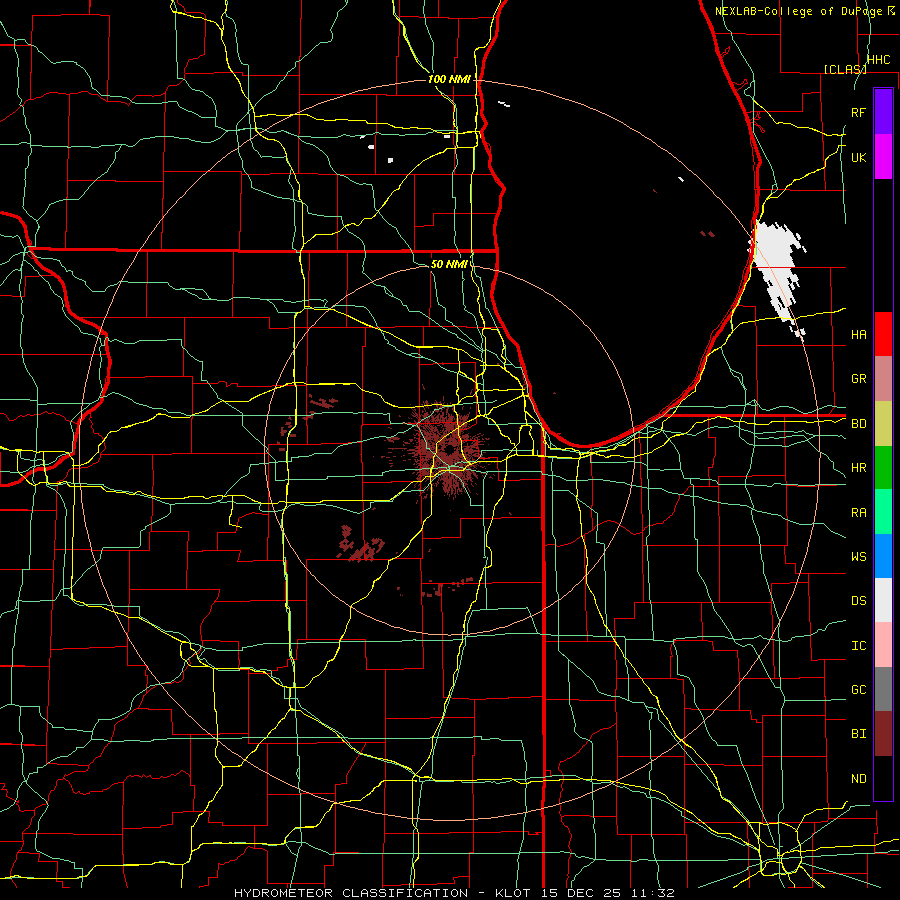The width and height of the screenshot is (900, 900).
Task: Click the BI brown legend swatch
Action: pos(883,734)
